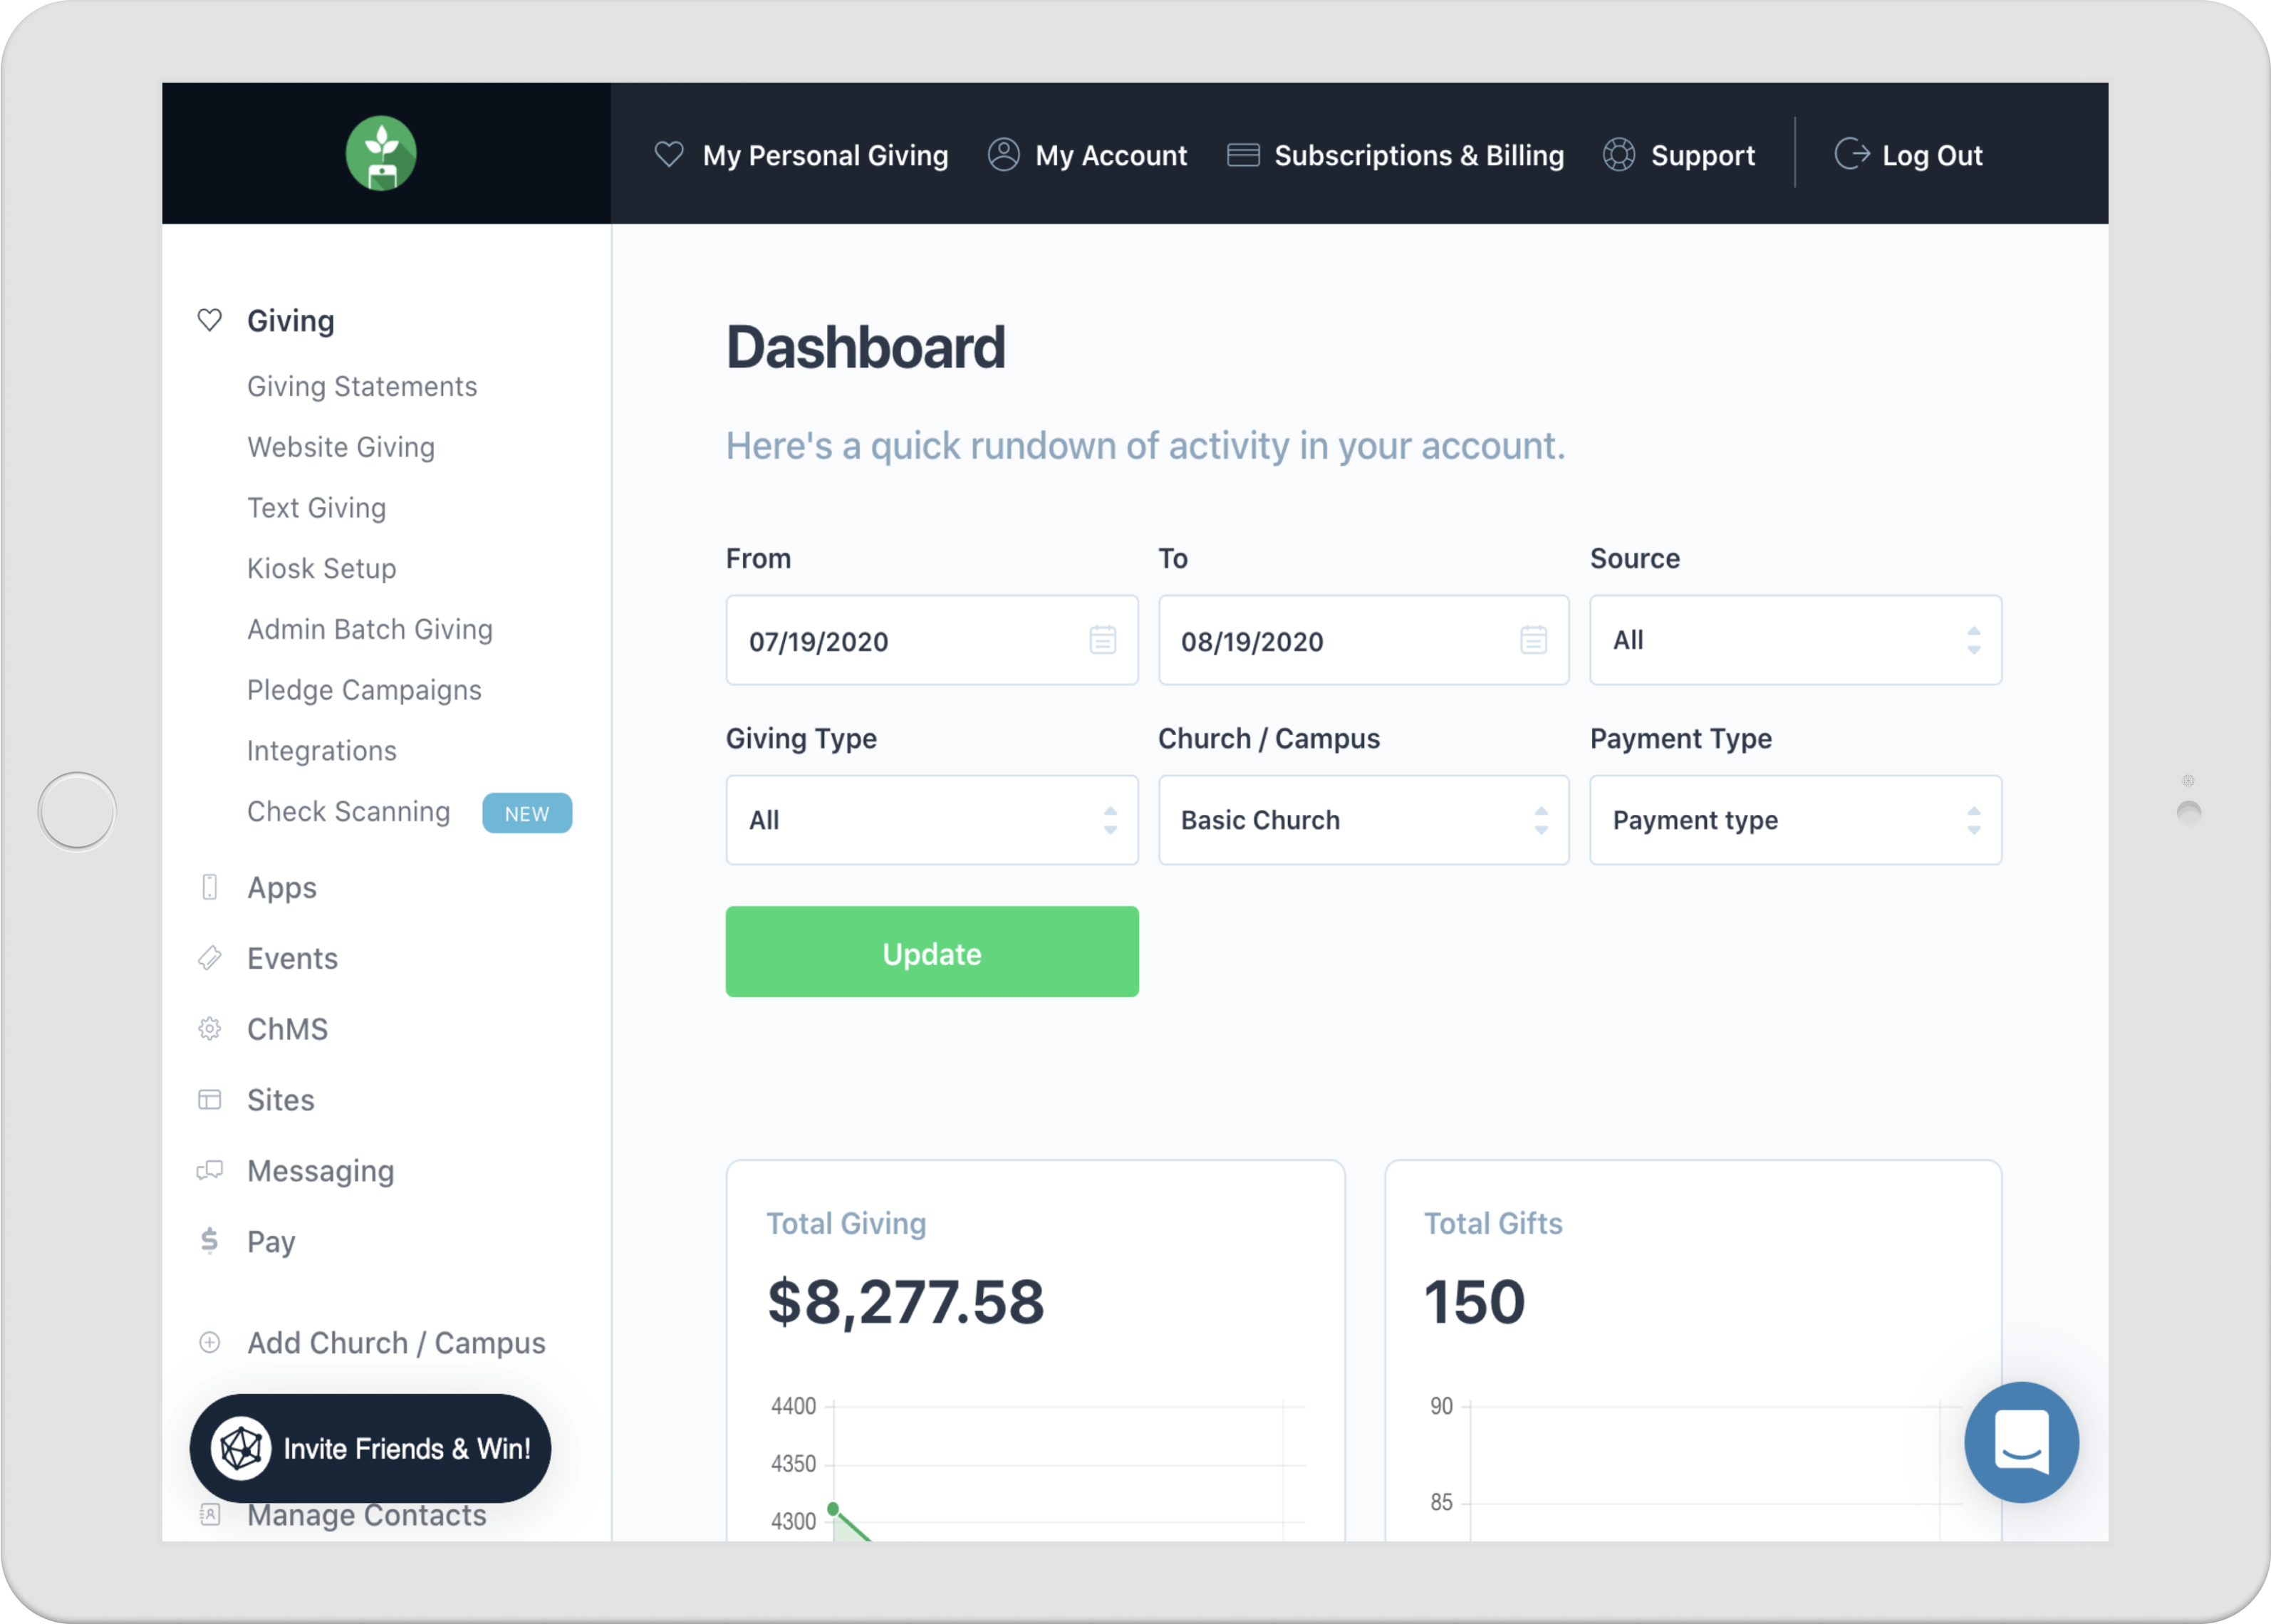The image size is (2271, 1624).
Task: Open Text Giving
Action: tap(316, 508)
